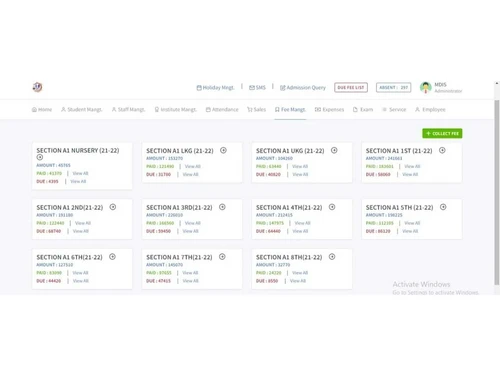View all paid fees for 7TH section
Screen dimensions: 500x375
[x=190, y=273]
